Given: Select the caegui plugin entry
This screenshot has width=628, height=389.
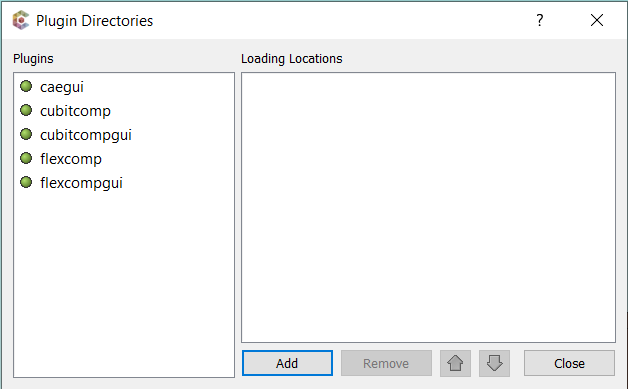Looking at the screenshot, I should [x=62, y=87].
